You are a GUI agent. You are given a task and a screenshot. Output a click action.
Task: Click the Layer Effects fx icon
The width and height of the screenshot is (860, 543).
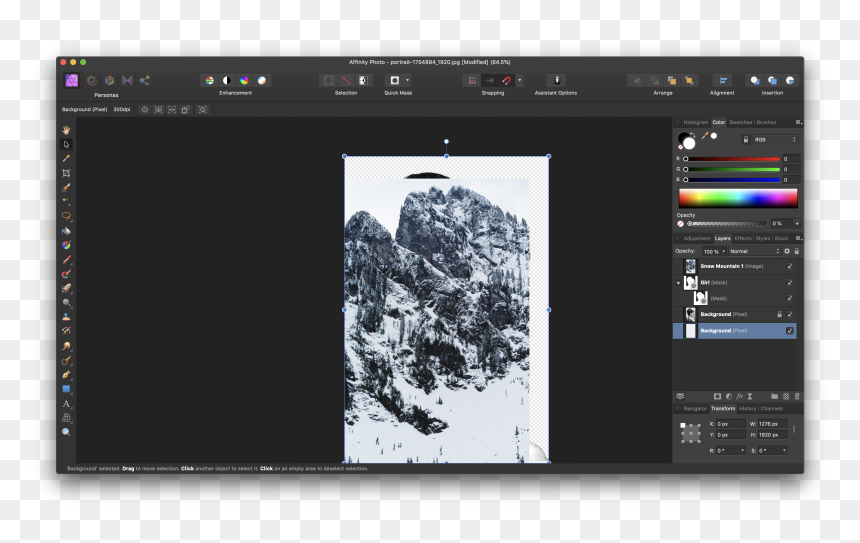pos(739,397)
